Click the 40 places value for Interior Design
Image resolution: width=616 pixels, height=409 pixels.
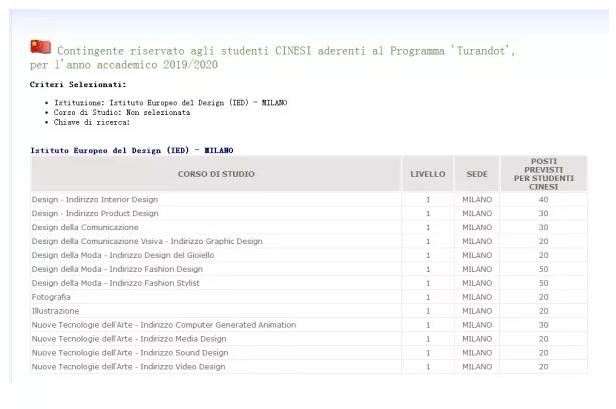[x=543, y=200]
